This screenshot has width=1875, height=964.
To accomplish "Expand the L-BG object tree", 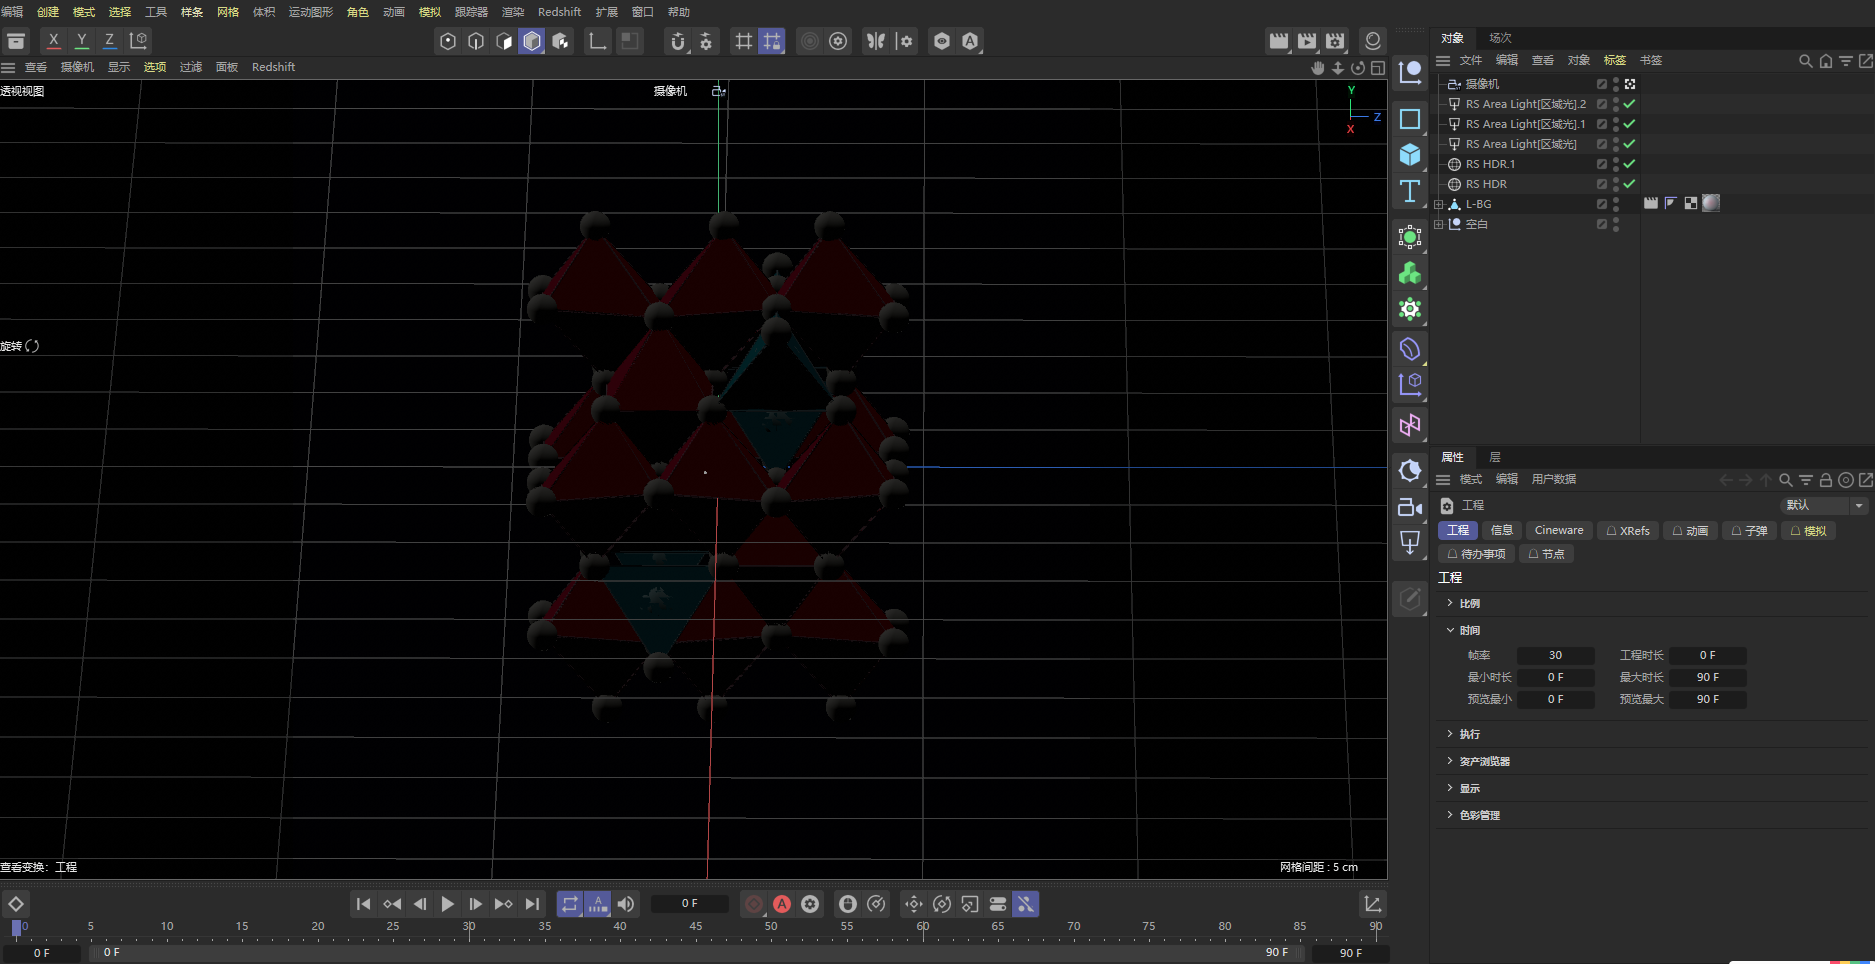I will (x=1438, y=204).
